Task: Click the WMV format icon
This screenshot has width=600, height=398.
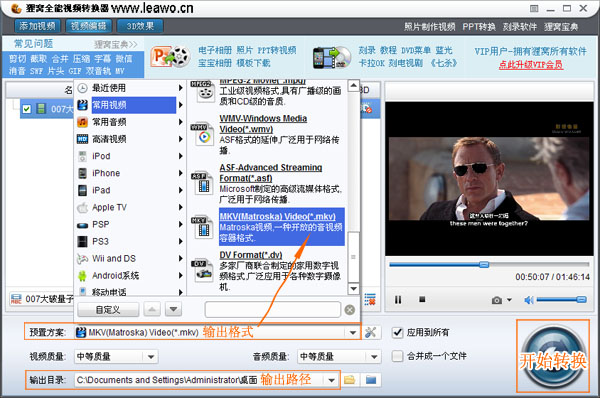Action: [x=202, y=134]
